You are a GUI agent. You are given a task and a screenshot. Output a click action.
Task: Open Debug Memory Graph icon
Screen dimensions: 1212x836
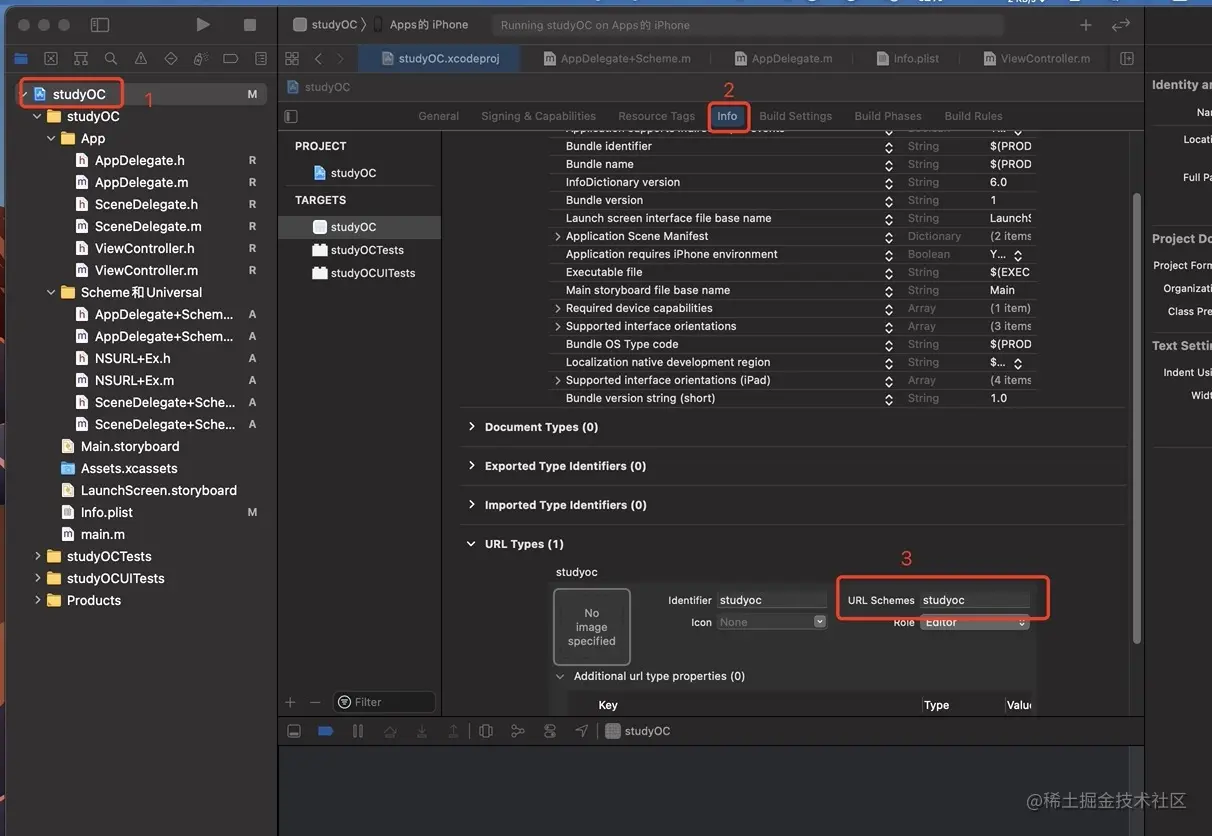pos(518,731)
